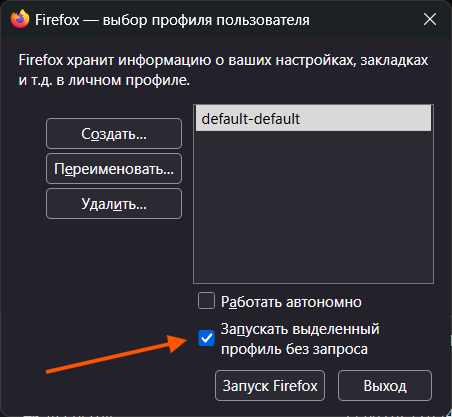Click the orange arrow annotation

click(x=117, y=354)
